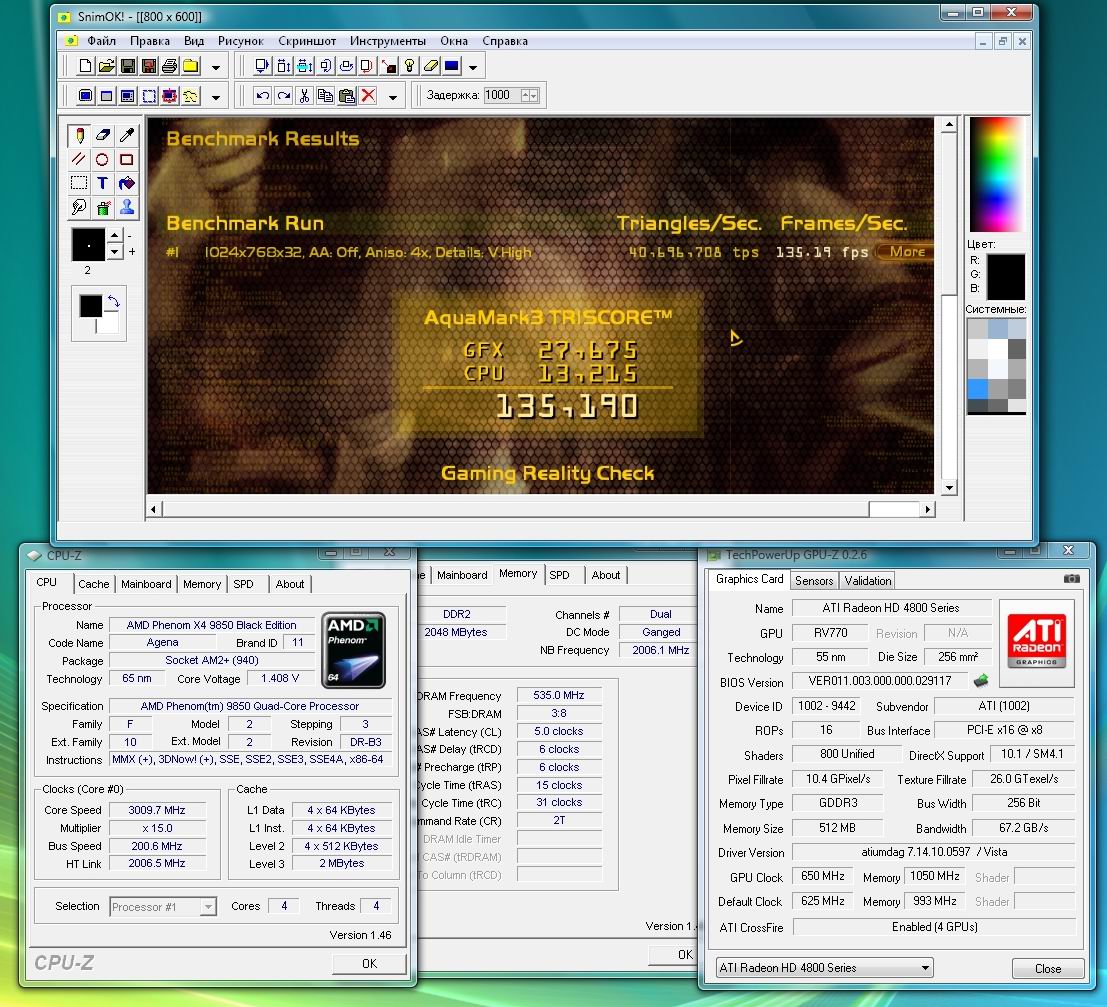
Task: Open About tab in front CPU-Z
Action: click(x=289, y=584)
